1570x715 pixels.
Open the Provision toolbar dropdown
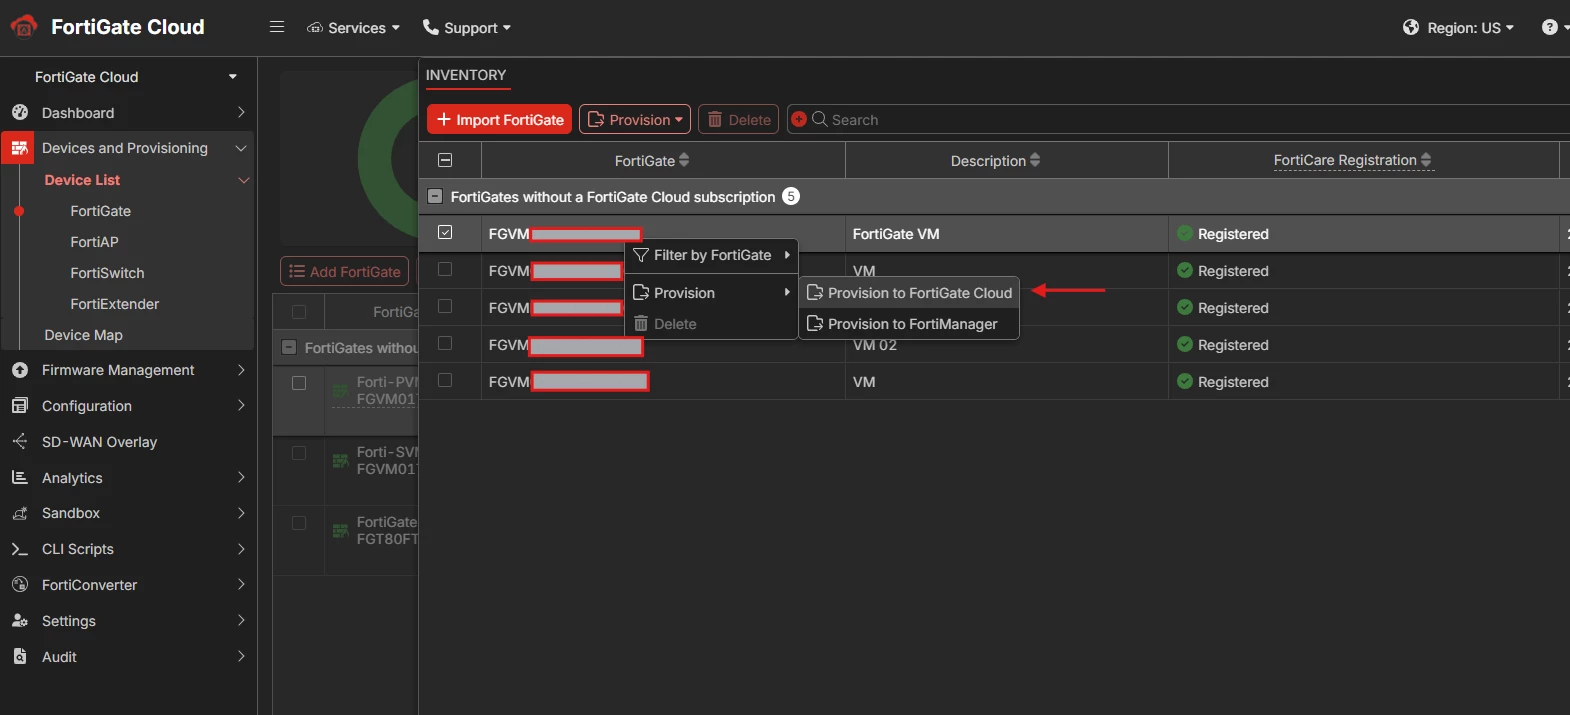point(635,119)
